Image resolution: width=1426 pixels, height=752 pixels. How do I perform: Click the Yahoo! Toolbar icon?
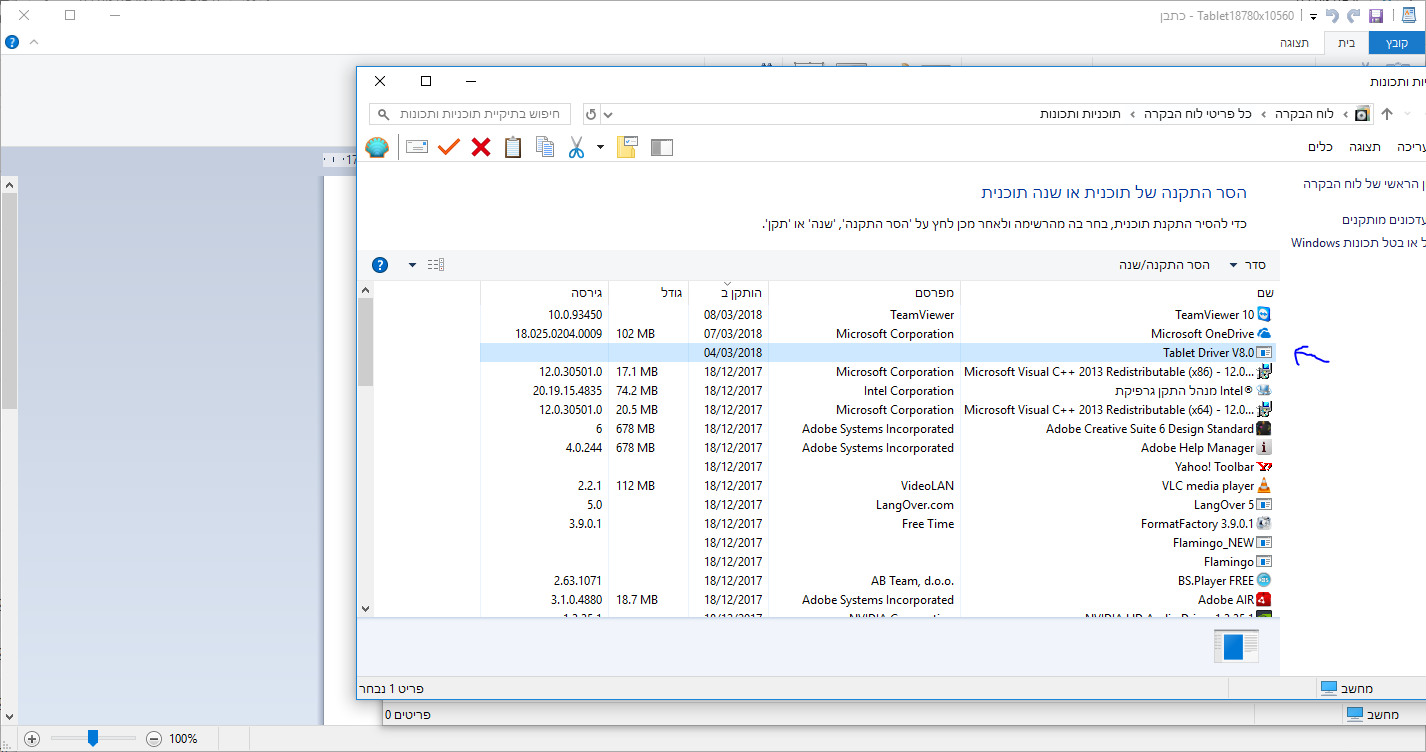[x=1264, y=467]
